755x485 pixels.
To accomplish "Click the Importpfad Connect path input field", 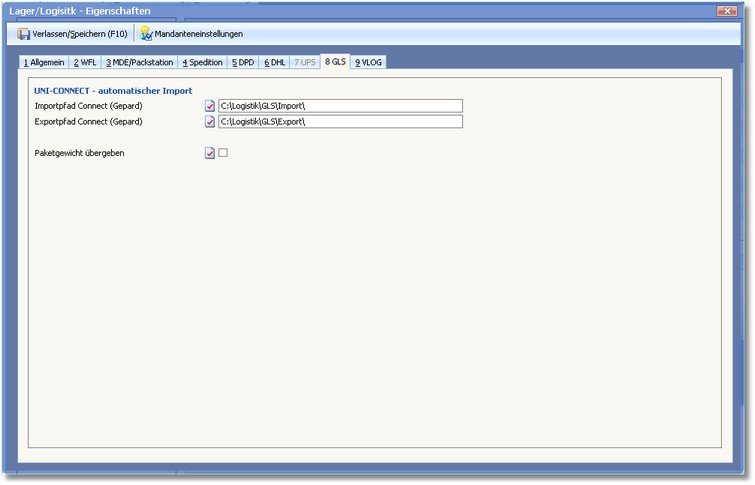I will [340, 106].
